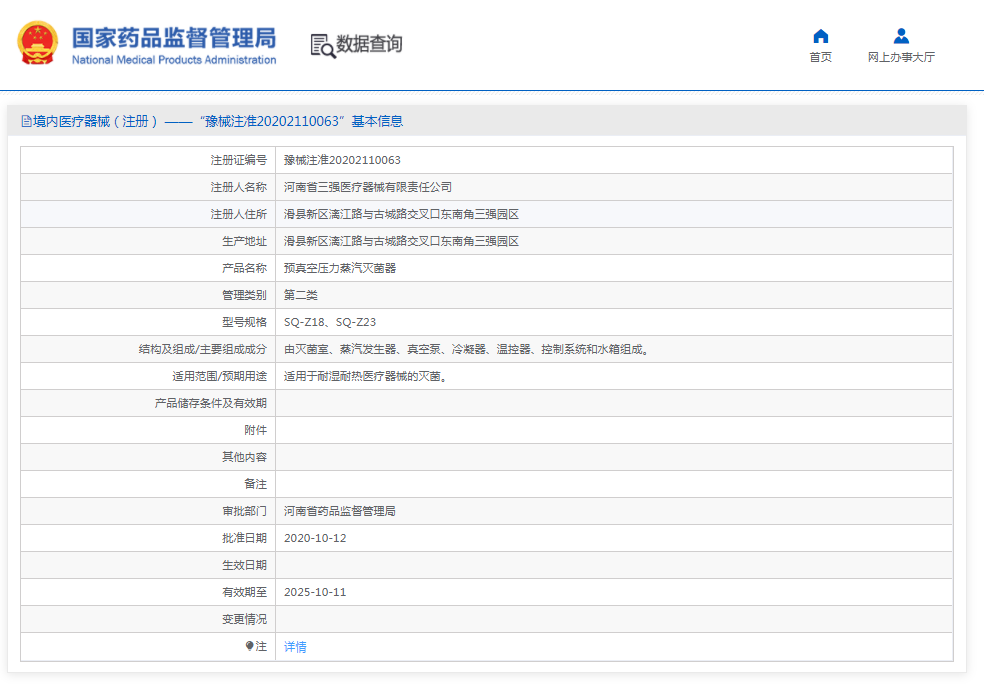The width and height of the screenshot is (984, 684).
Task: Click the national emblem logo
Action: (x=38, y=44)
